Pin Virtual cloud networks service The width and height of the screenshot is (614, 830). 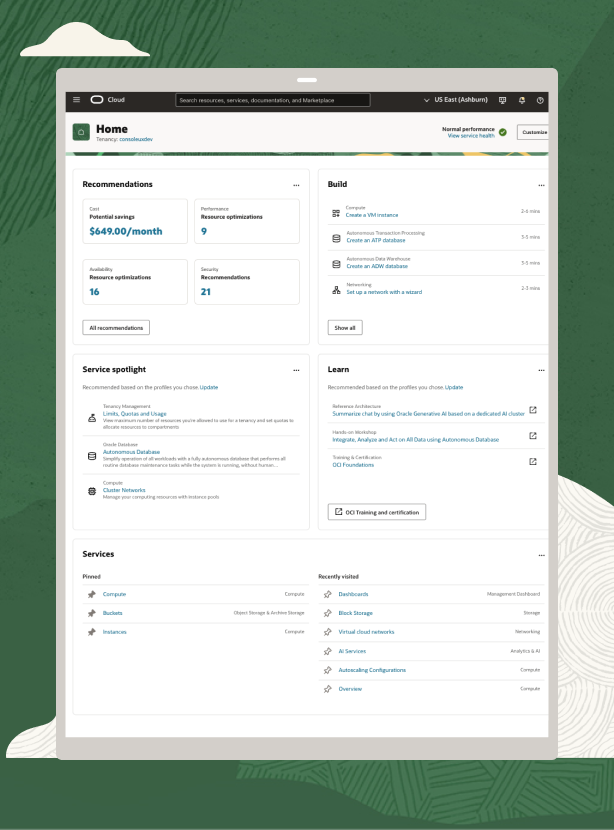tap(327, 632)
